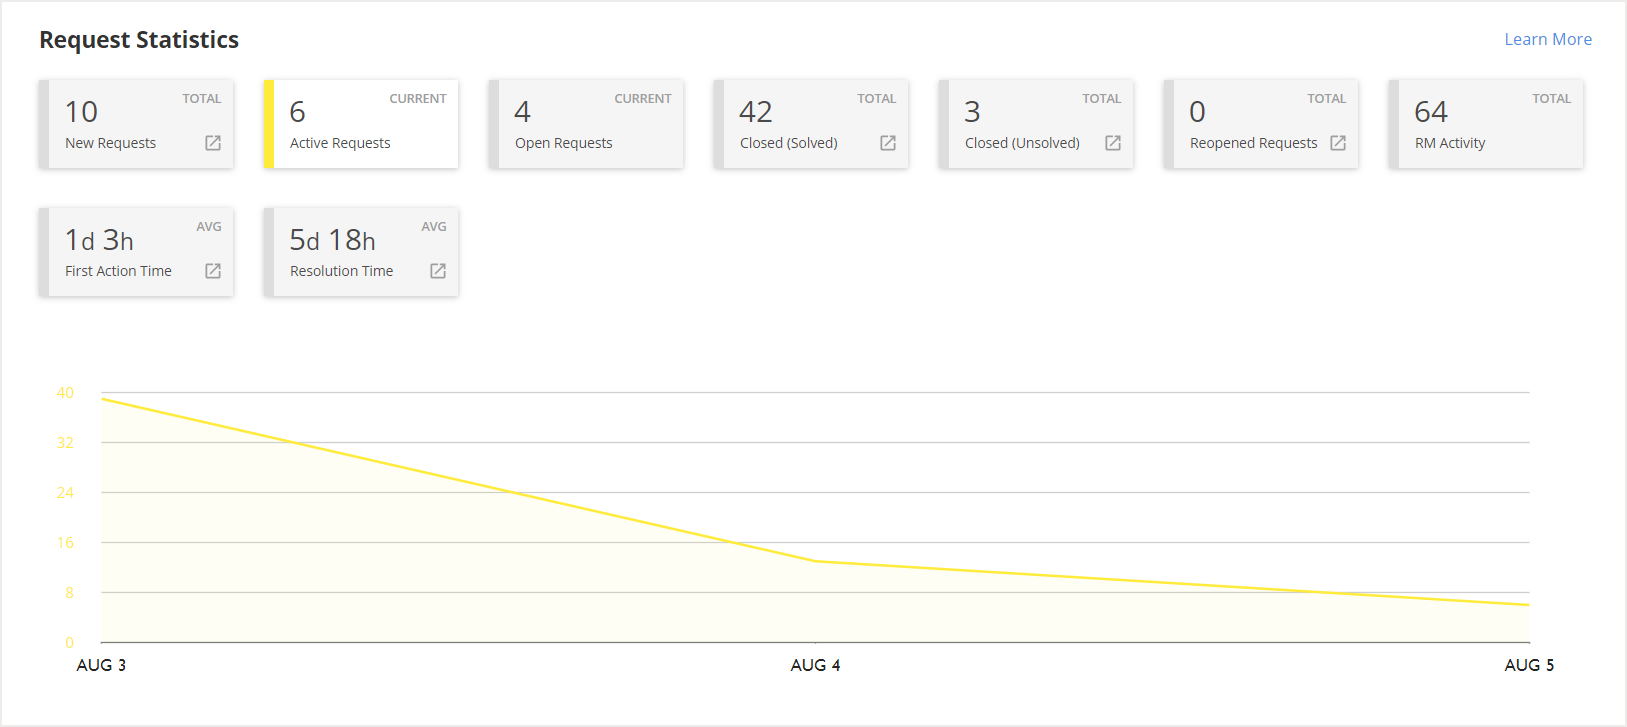The width and height of the screenshot is (1627, 727).
Task: Select the AUG 4 date on the chart
Action: pos(815,665)
